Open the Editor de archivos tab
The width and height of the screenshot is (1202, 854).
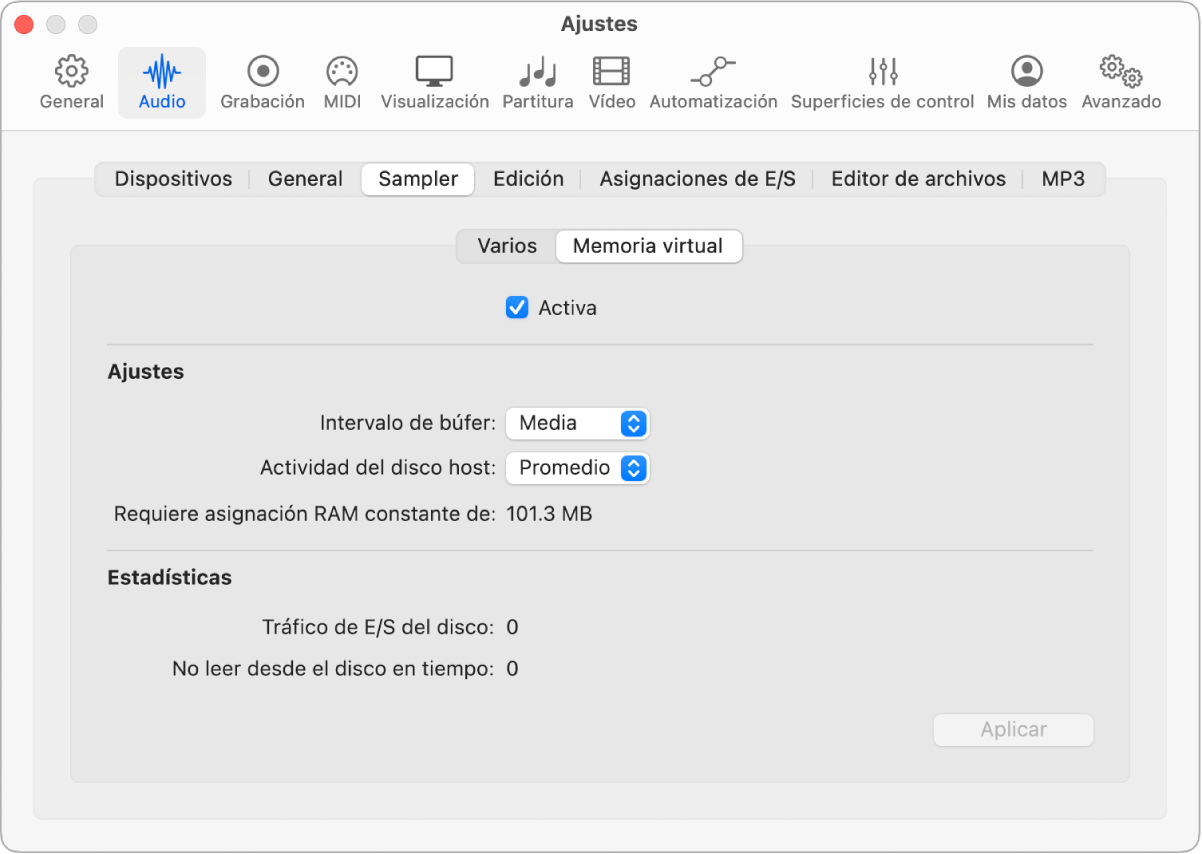pos(918,179)
